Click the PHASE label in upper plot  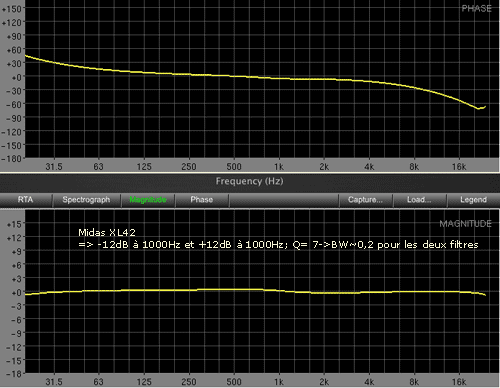tap(477, 9)
